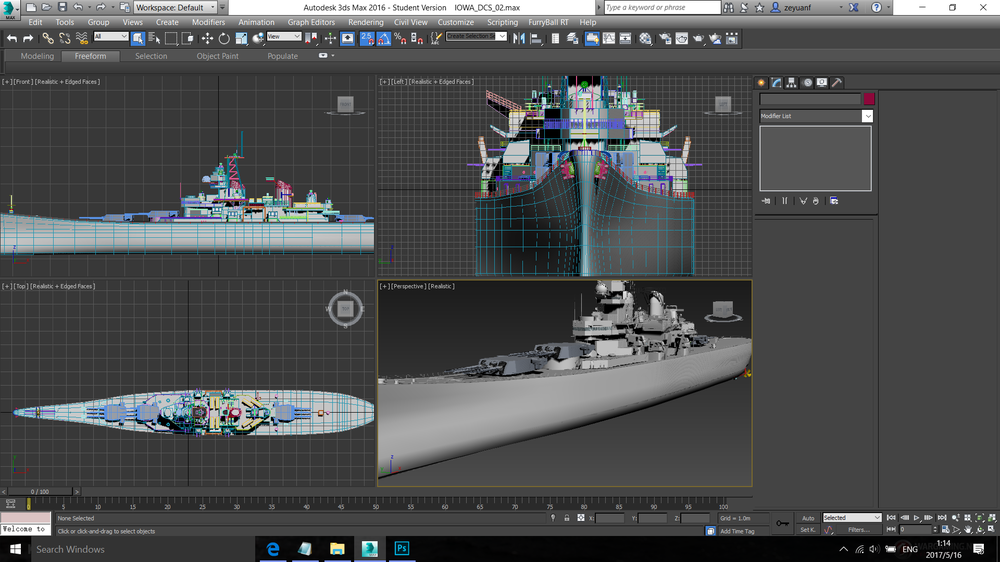
Task: Click the object color swatch
Action: (869, 99)
